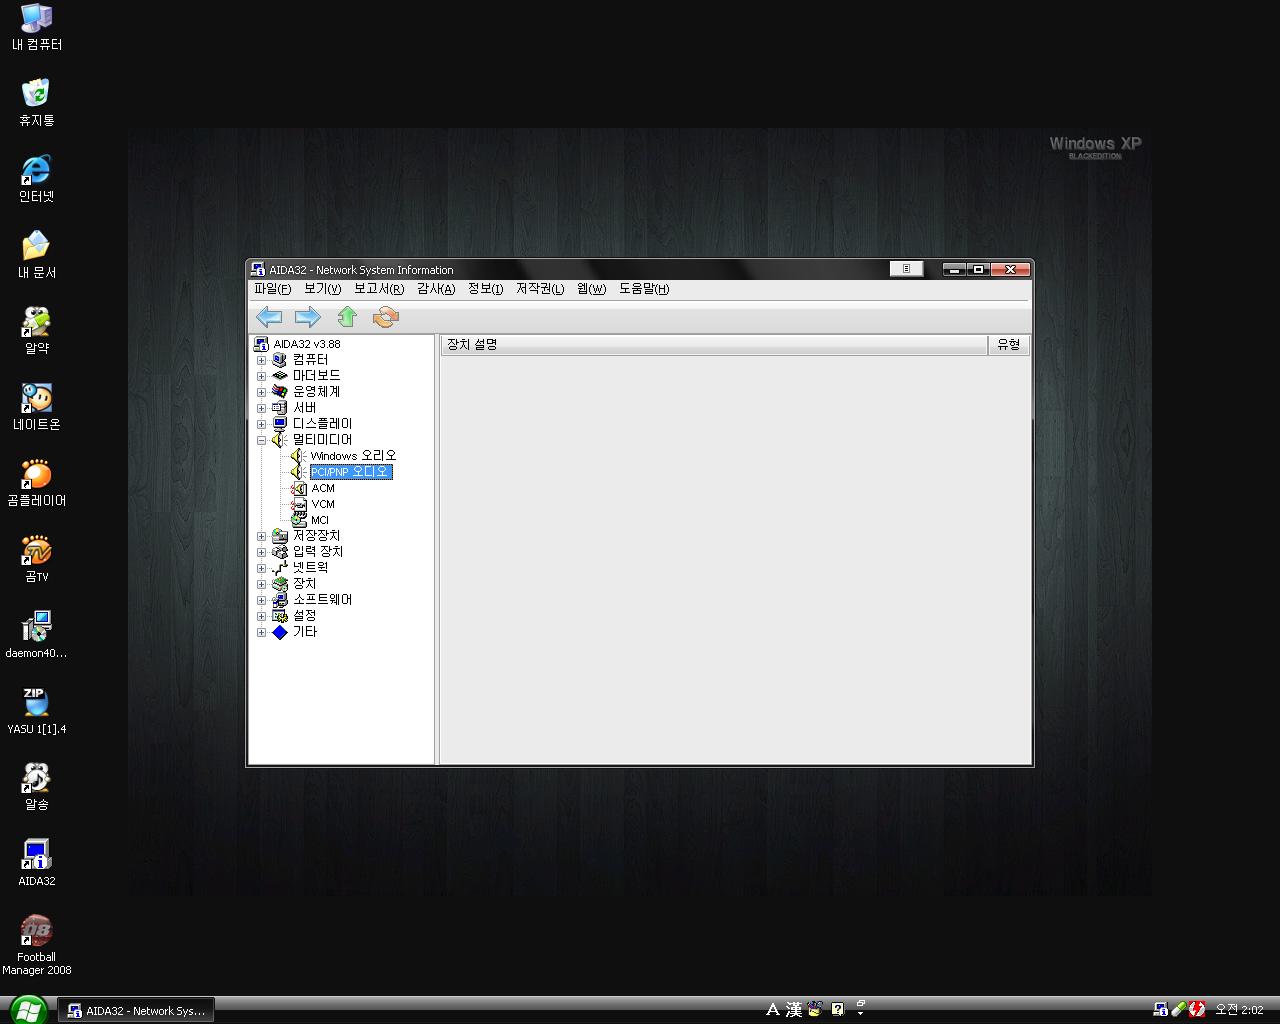Select the 컴퓨터 tree icon
This screenshot has height=1024, width=1280.
click(280, 360)
